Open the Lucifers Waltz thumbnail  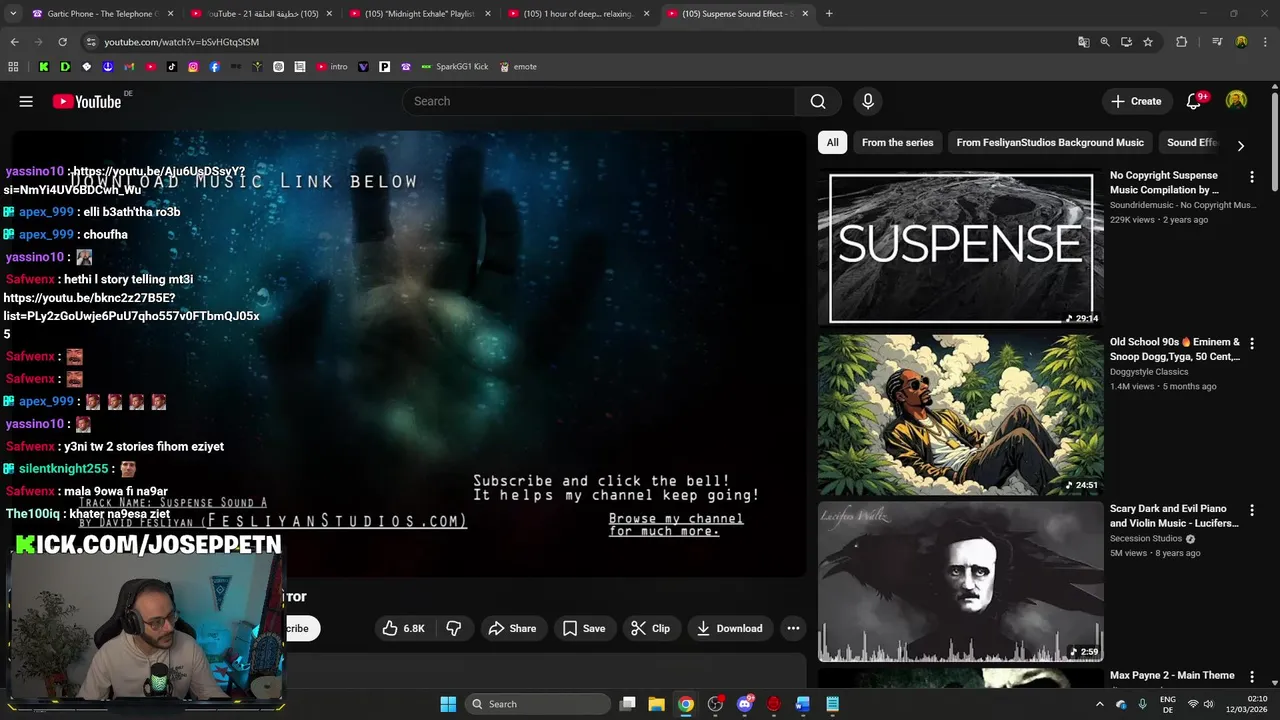point(961,582)
